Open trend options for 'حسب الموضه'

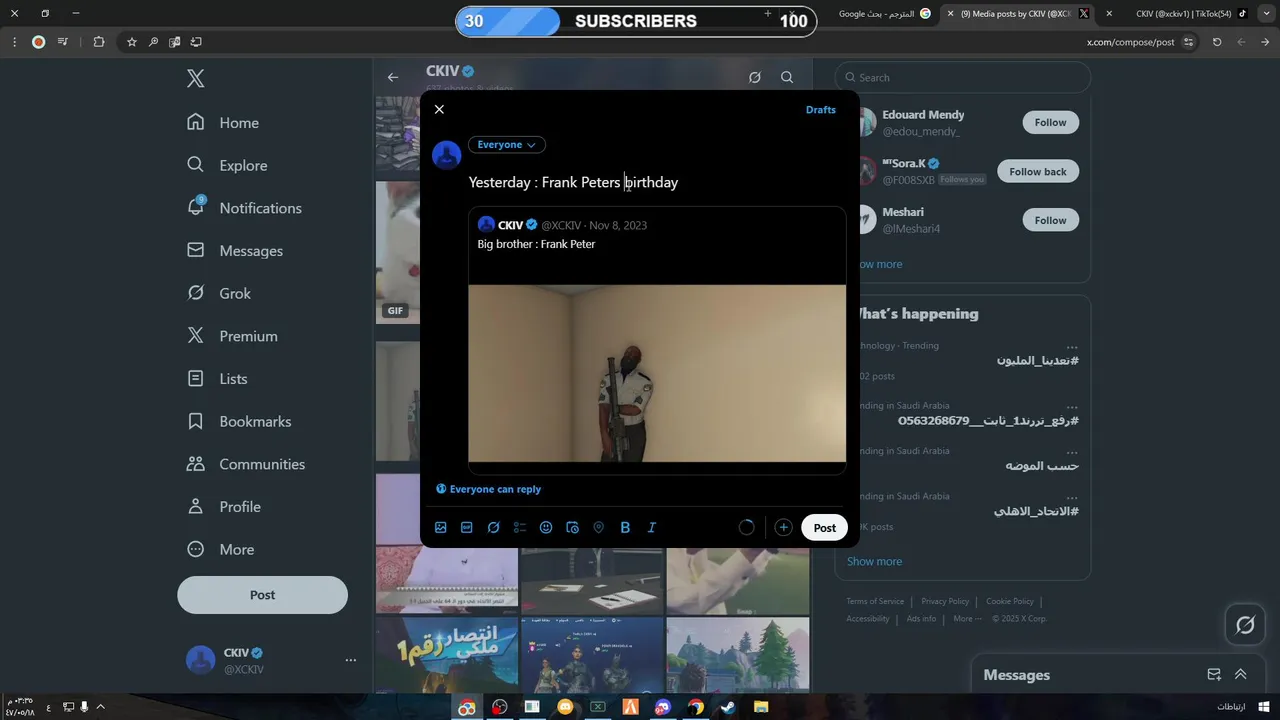[1072, 451]
